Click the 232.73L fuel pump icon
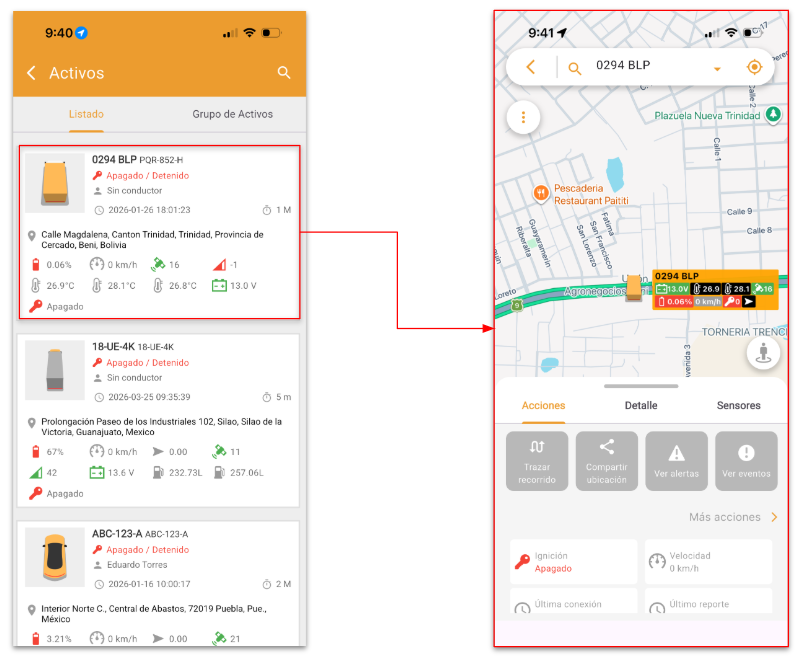798x659 pixels. tap(158, 473)
